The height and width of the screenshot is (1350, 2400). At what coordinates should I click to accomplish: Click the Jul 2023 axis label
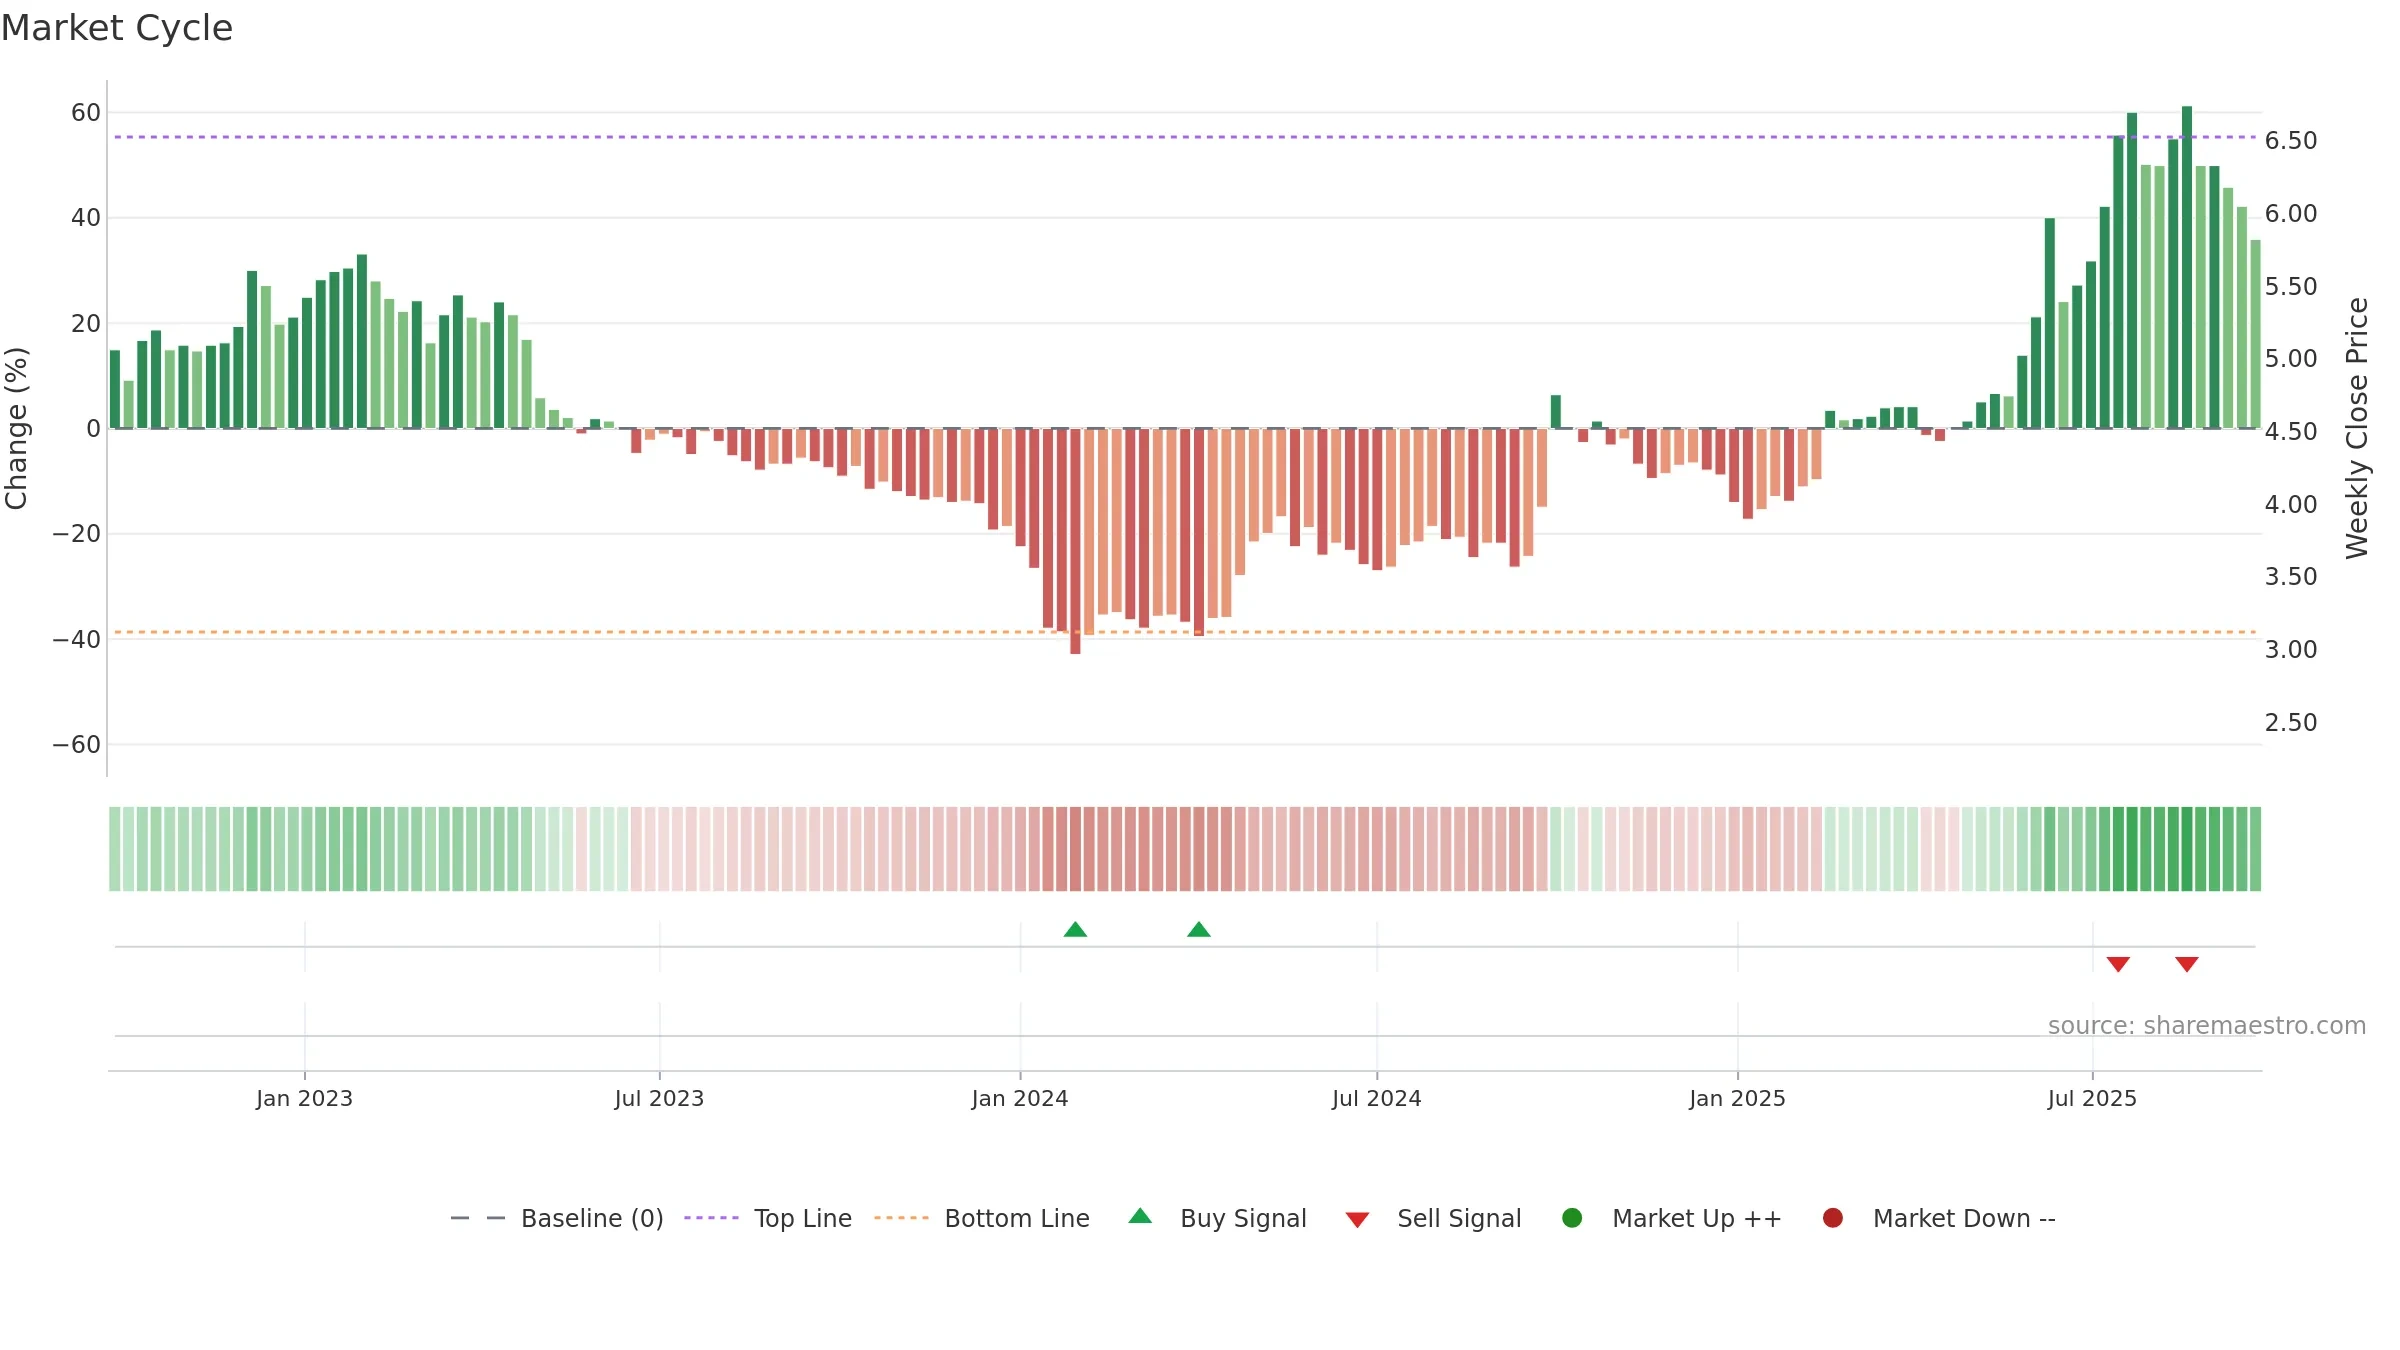pos(659,1099)
